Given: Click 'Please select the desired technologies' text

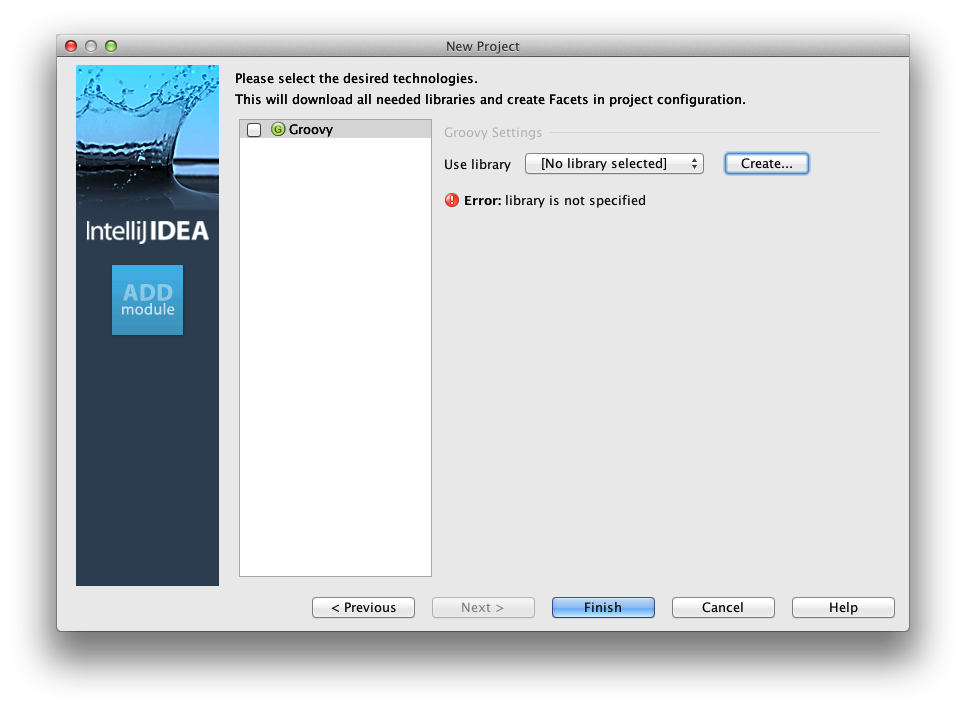Looking at the screenshot, I should coord(356,78).
